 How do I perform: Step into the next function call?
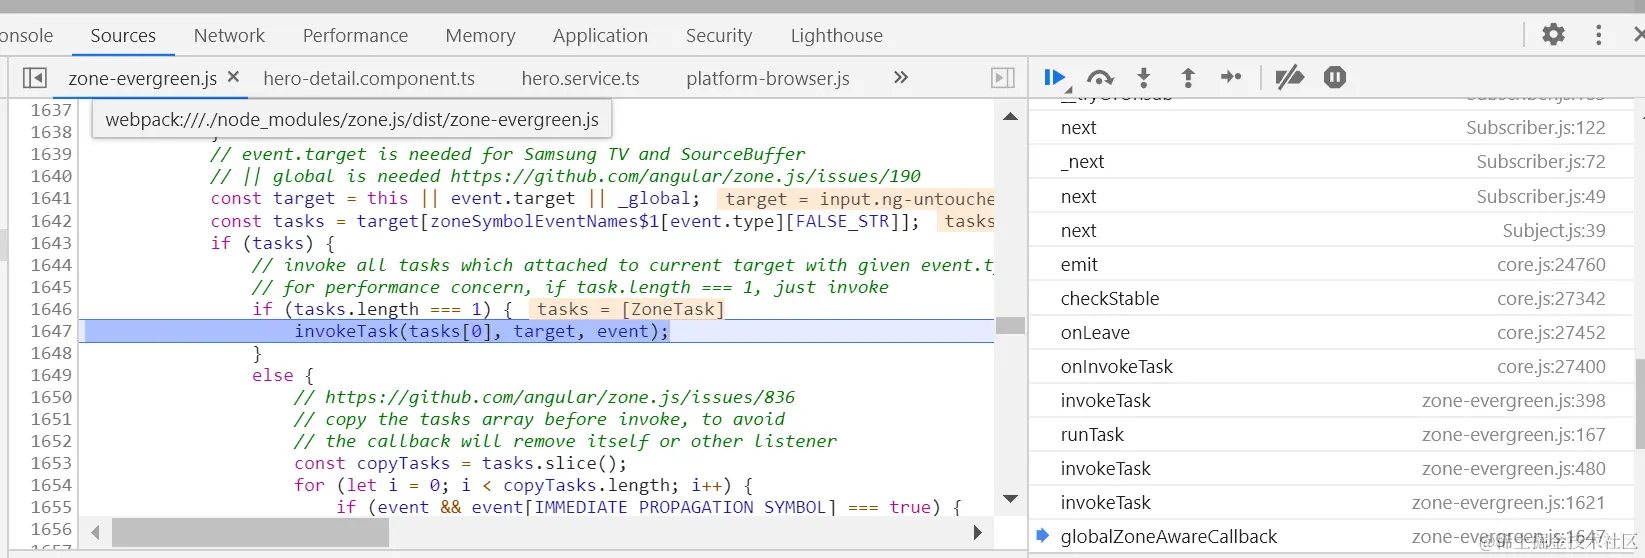[x=1144, y=77]
